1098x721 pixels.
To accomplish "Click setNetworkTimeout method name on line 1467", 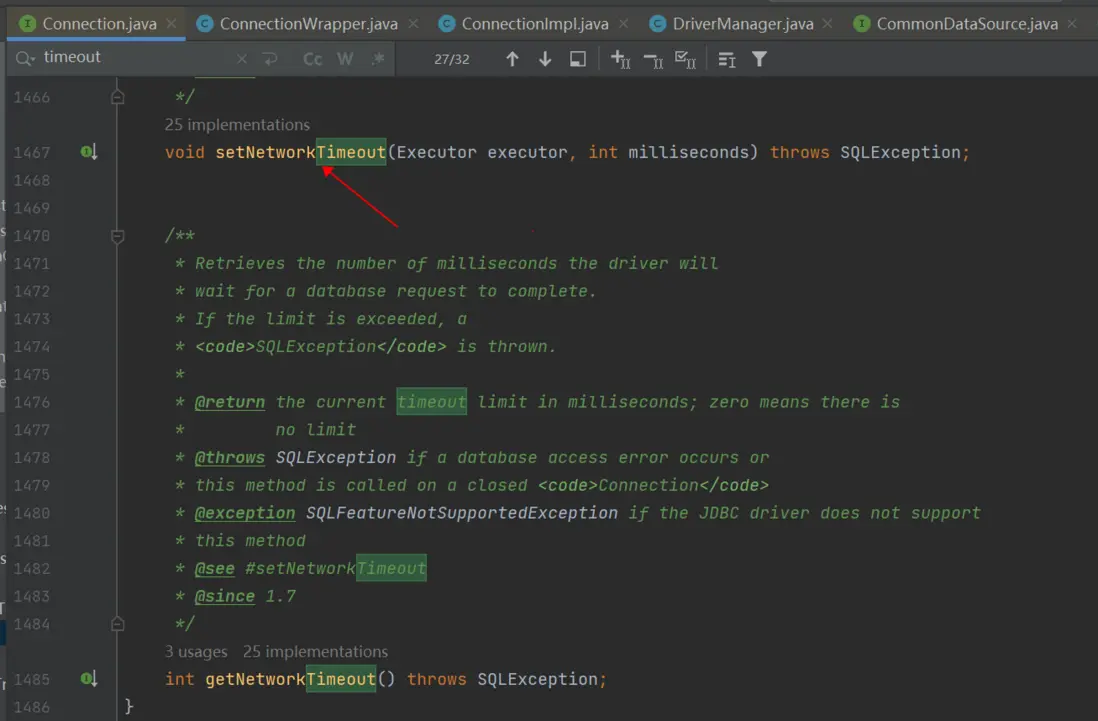I will [x=300, y=152].
